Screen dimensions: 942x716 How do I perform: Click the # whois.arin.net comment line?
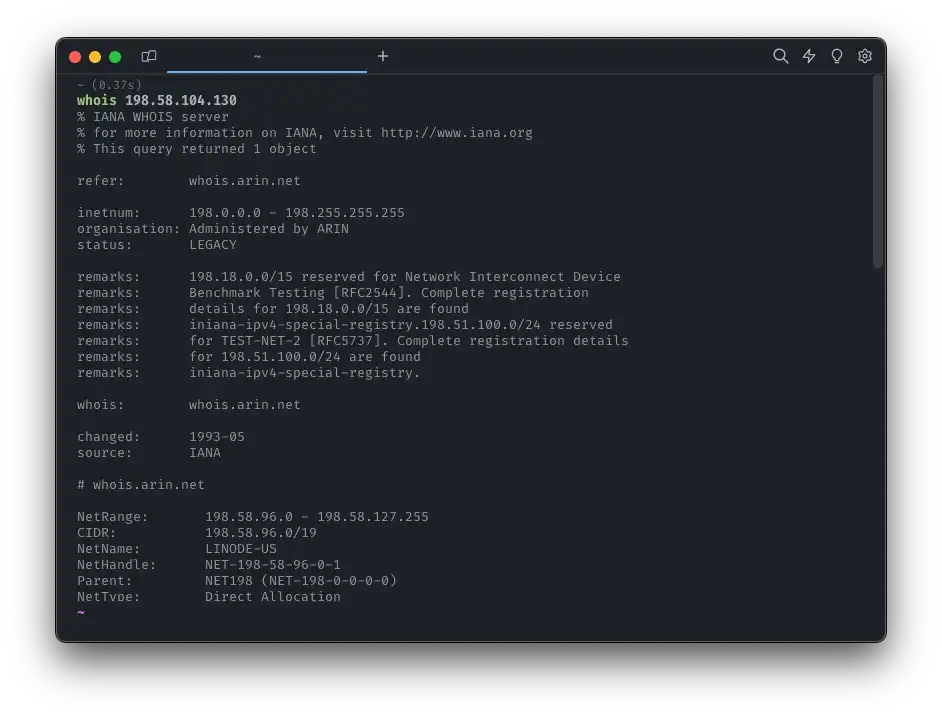141,484
